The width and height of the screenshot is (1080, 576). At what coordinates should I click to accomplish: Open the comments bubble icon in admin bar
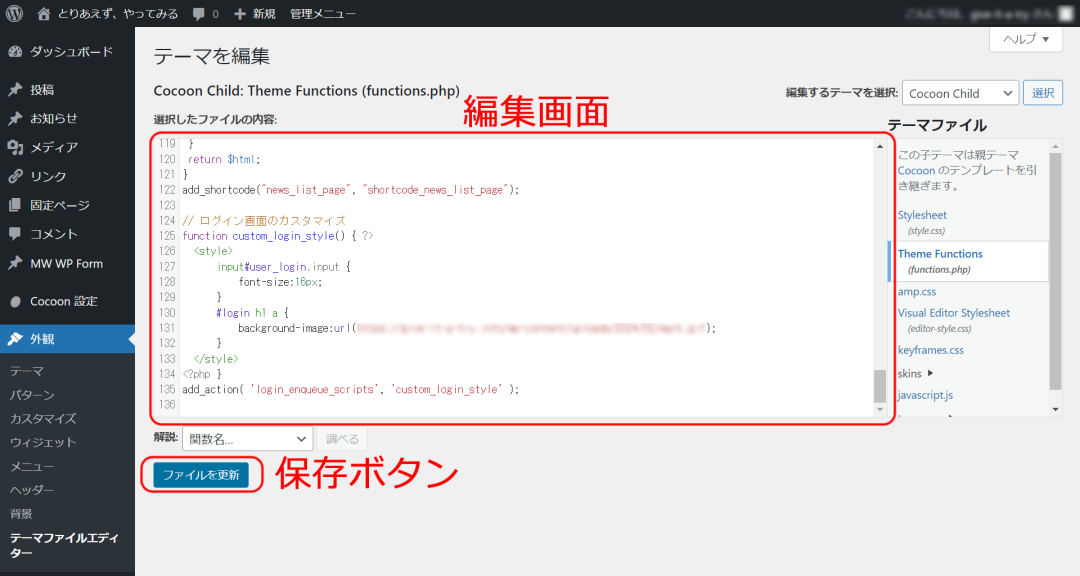pyautogui.click(x=199, y=14)
